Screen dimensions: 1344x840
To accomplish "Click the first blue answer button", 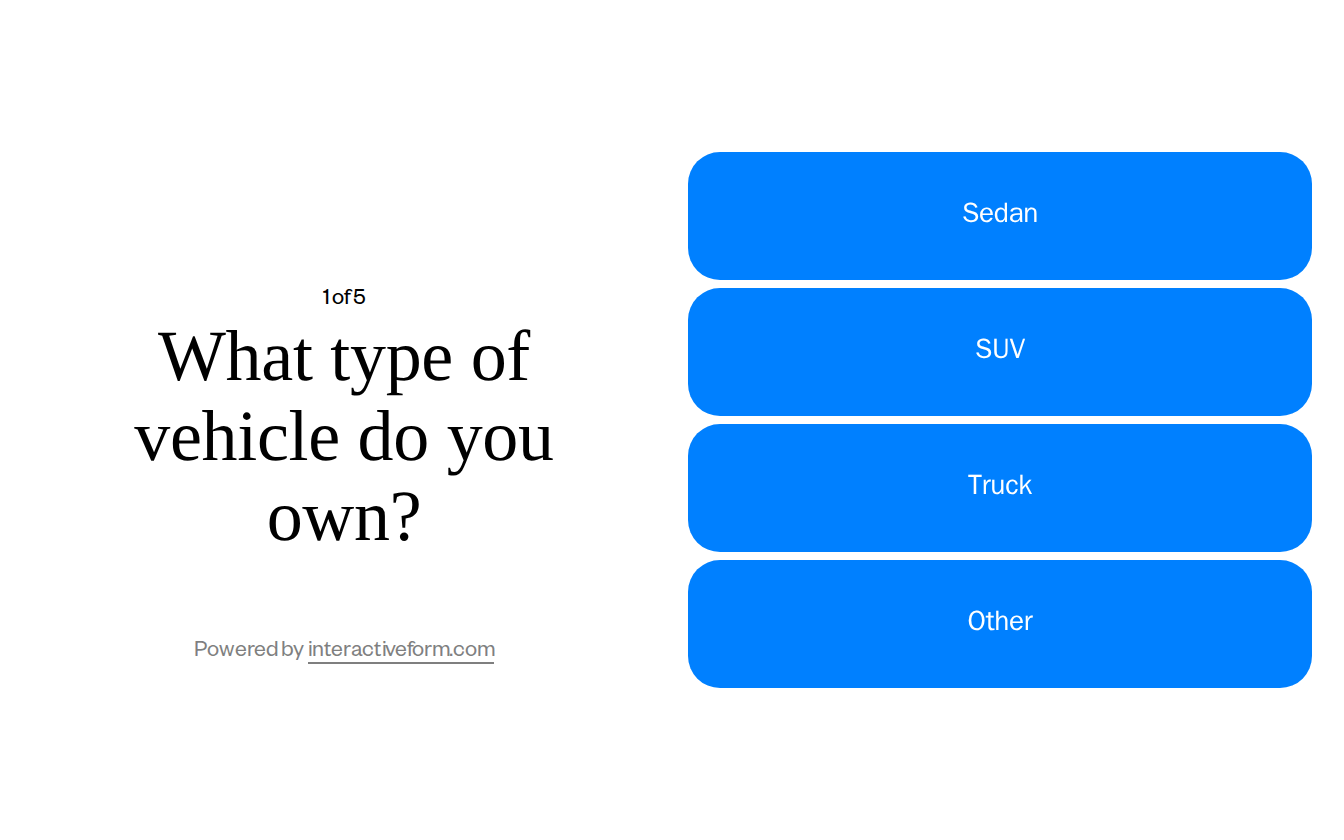I will click(1000, 214).
